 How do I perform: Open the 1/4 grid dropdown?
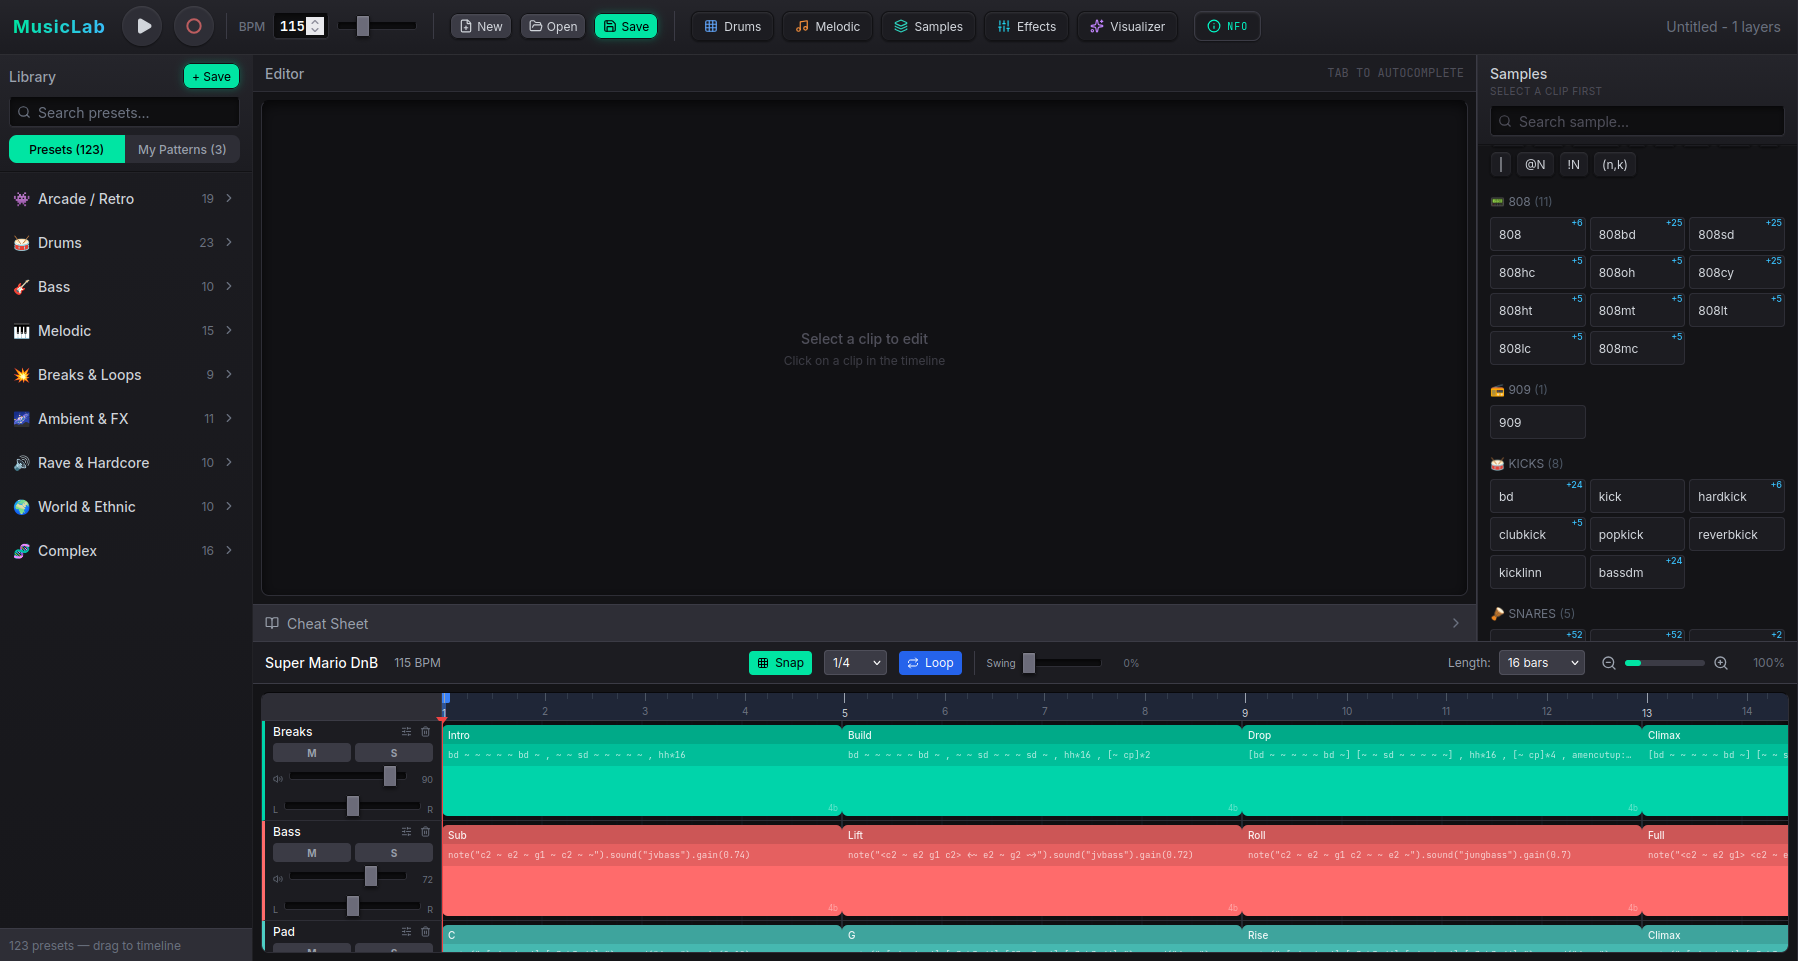855,663
